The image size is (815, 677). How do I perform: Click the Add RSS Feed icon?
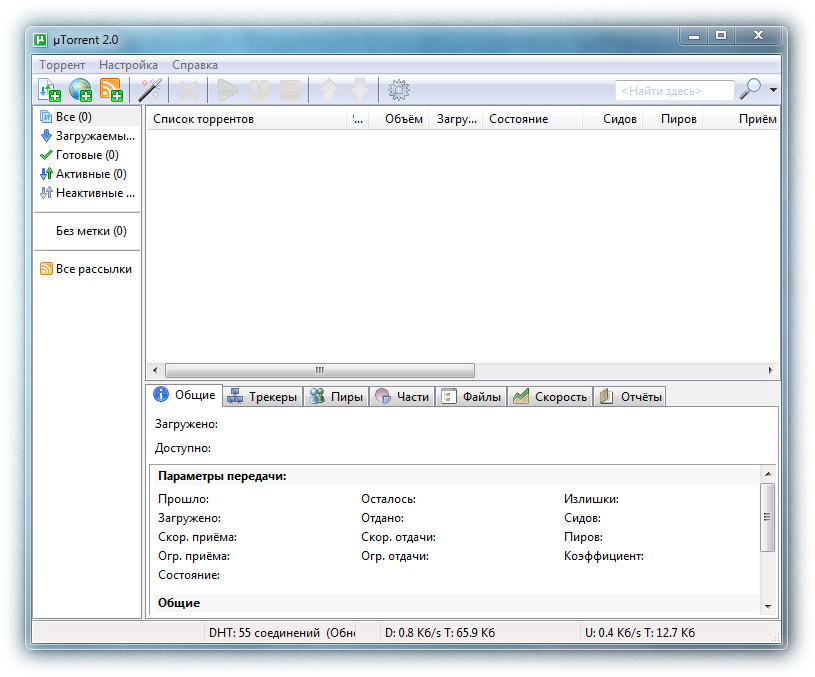click(111, 90)
